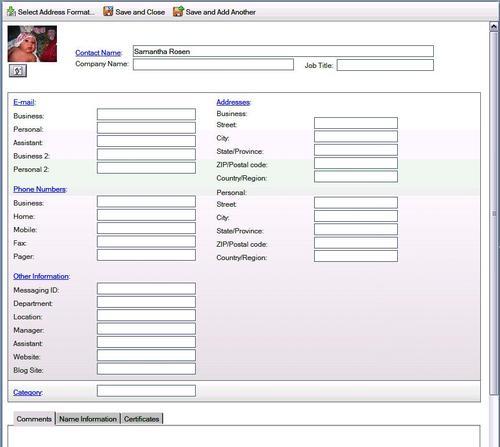Click the contact photo thumbnail

(x=32, y=44)
